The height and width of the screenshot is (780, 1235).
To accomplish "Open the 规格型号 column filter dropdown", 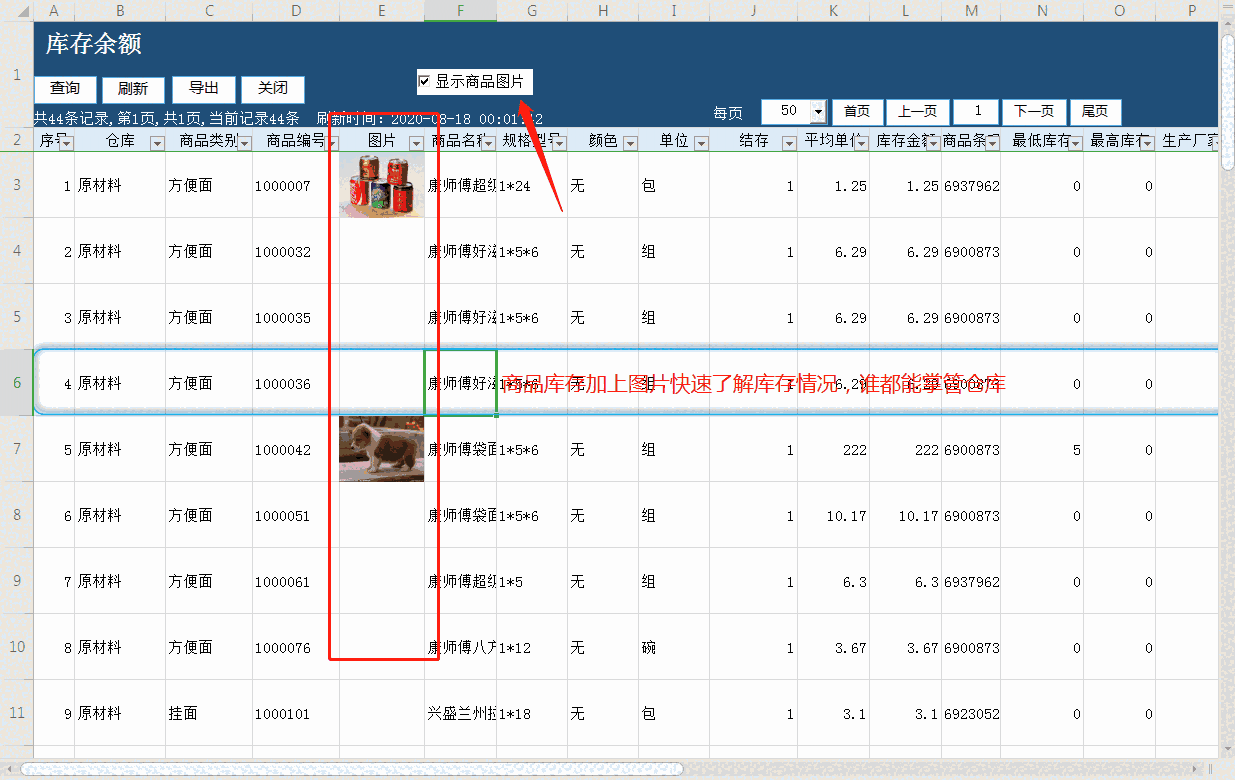I will pyautogui.click(x=560, y=145).
